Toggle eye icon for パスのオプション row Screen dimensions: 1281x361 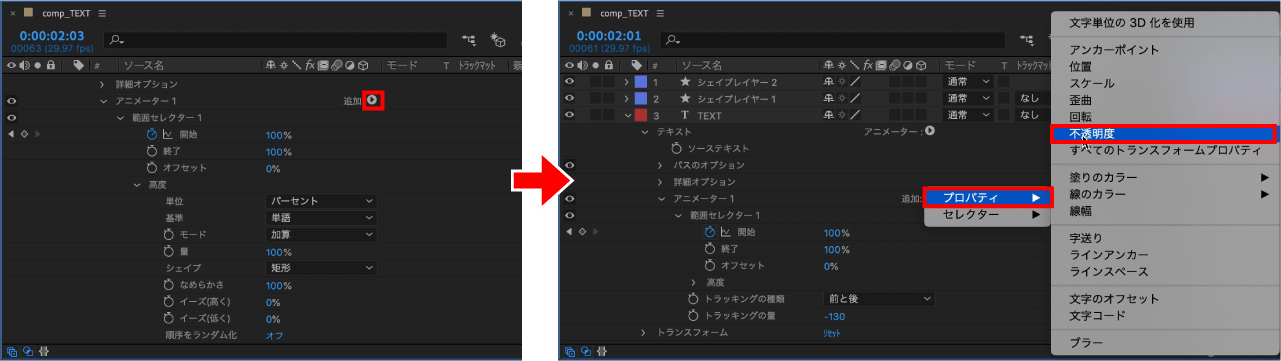[569, 165]
